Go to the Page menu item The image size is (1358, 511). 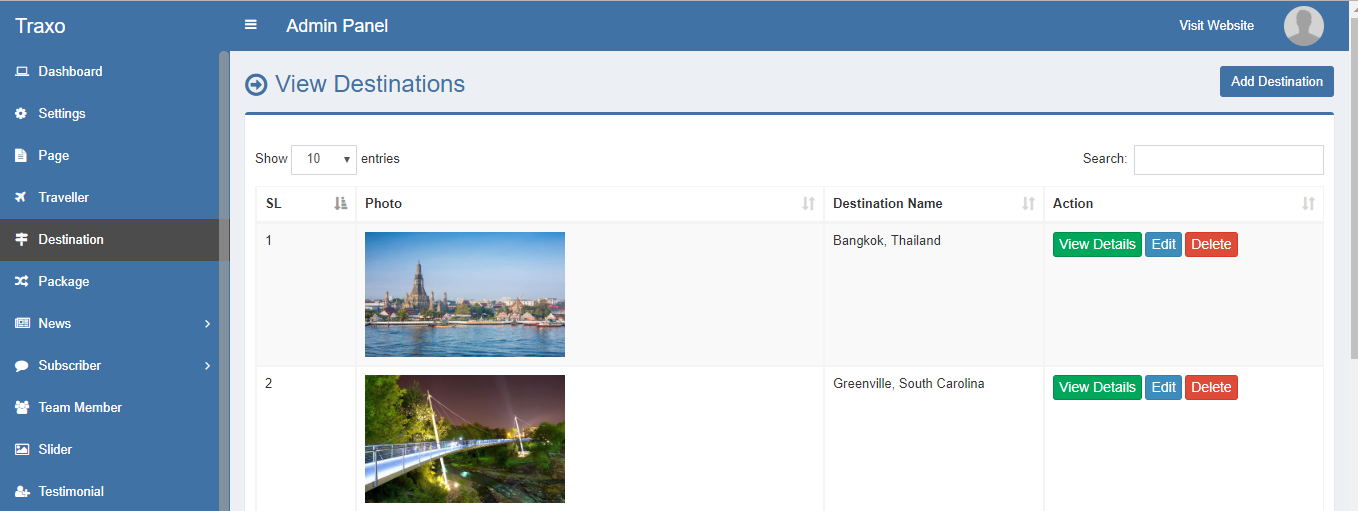53,156
